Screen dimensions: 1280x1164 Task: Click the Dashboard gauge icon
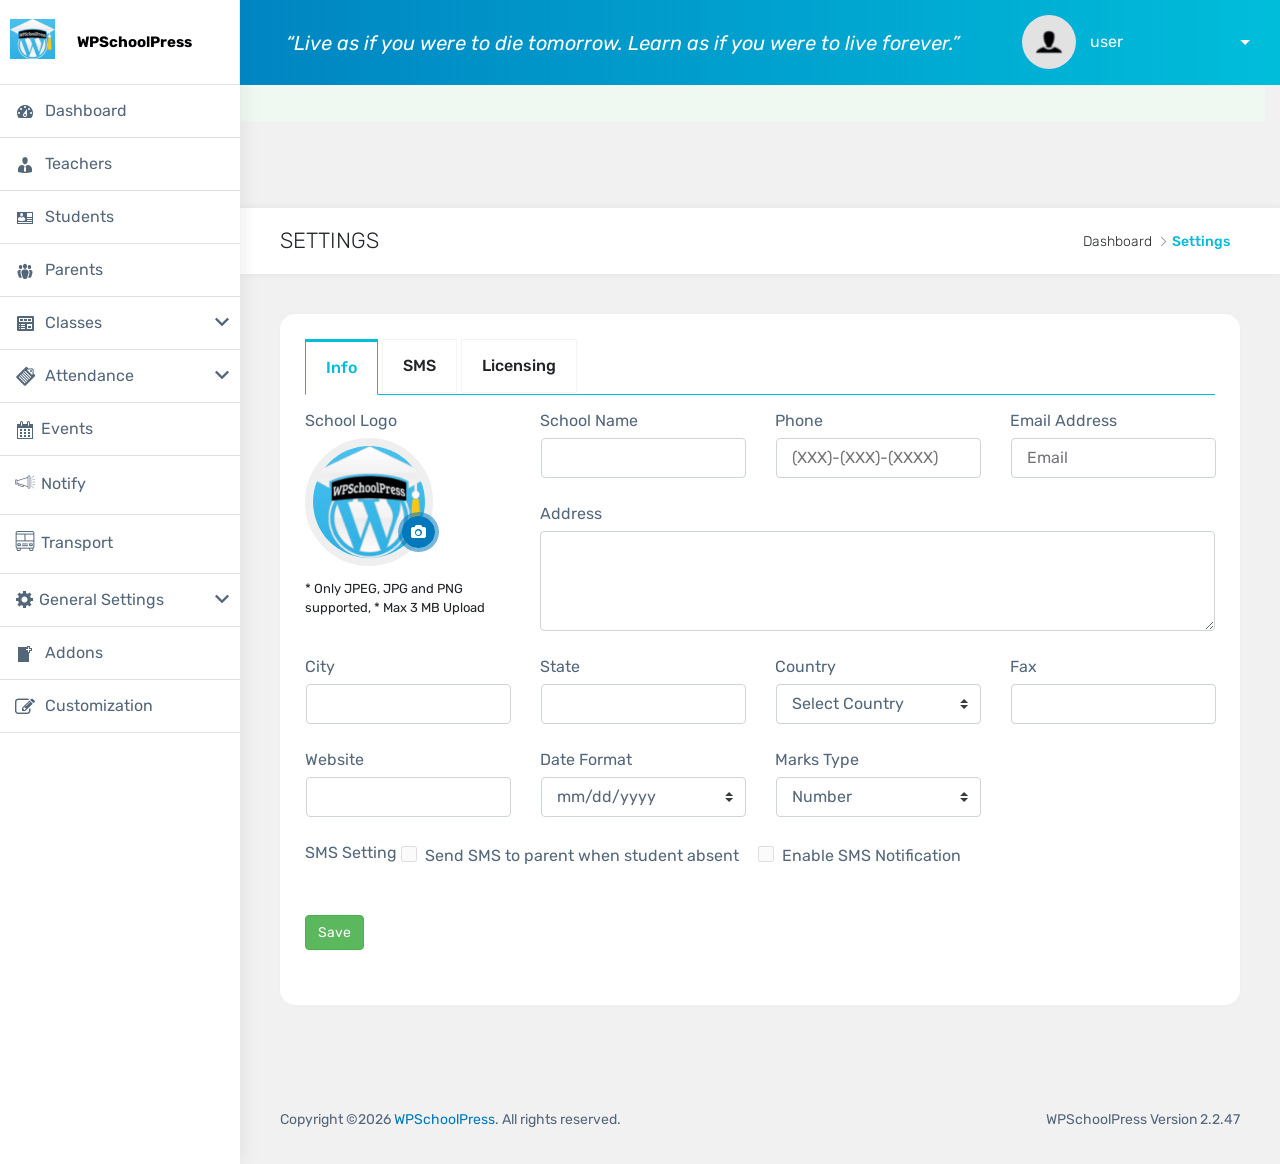pos(25,112)
